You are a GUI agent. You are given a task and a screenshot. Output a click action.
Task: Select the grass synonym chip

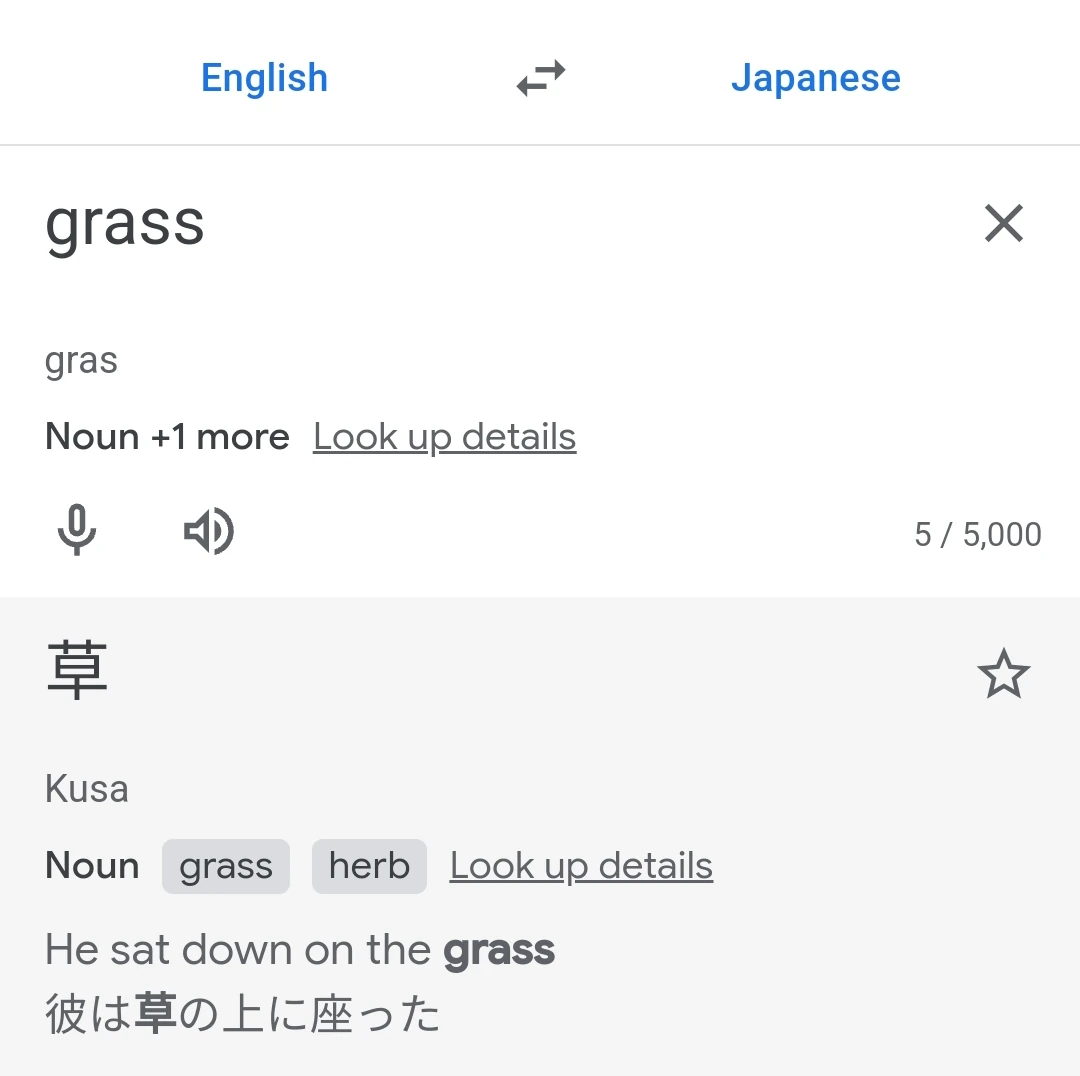click(x=226, y=866)
